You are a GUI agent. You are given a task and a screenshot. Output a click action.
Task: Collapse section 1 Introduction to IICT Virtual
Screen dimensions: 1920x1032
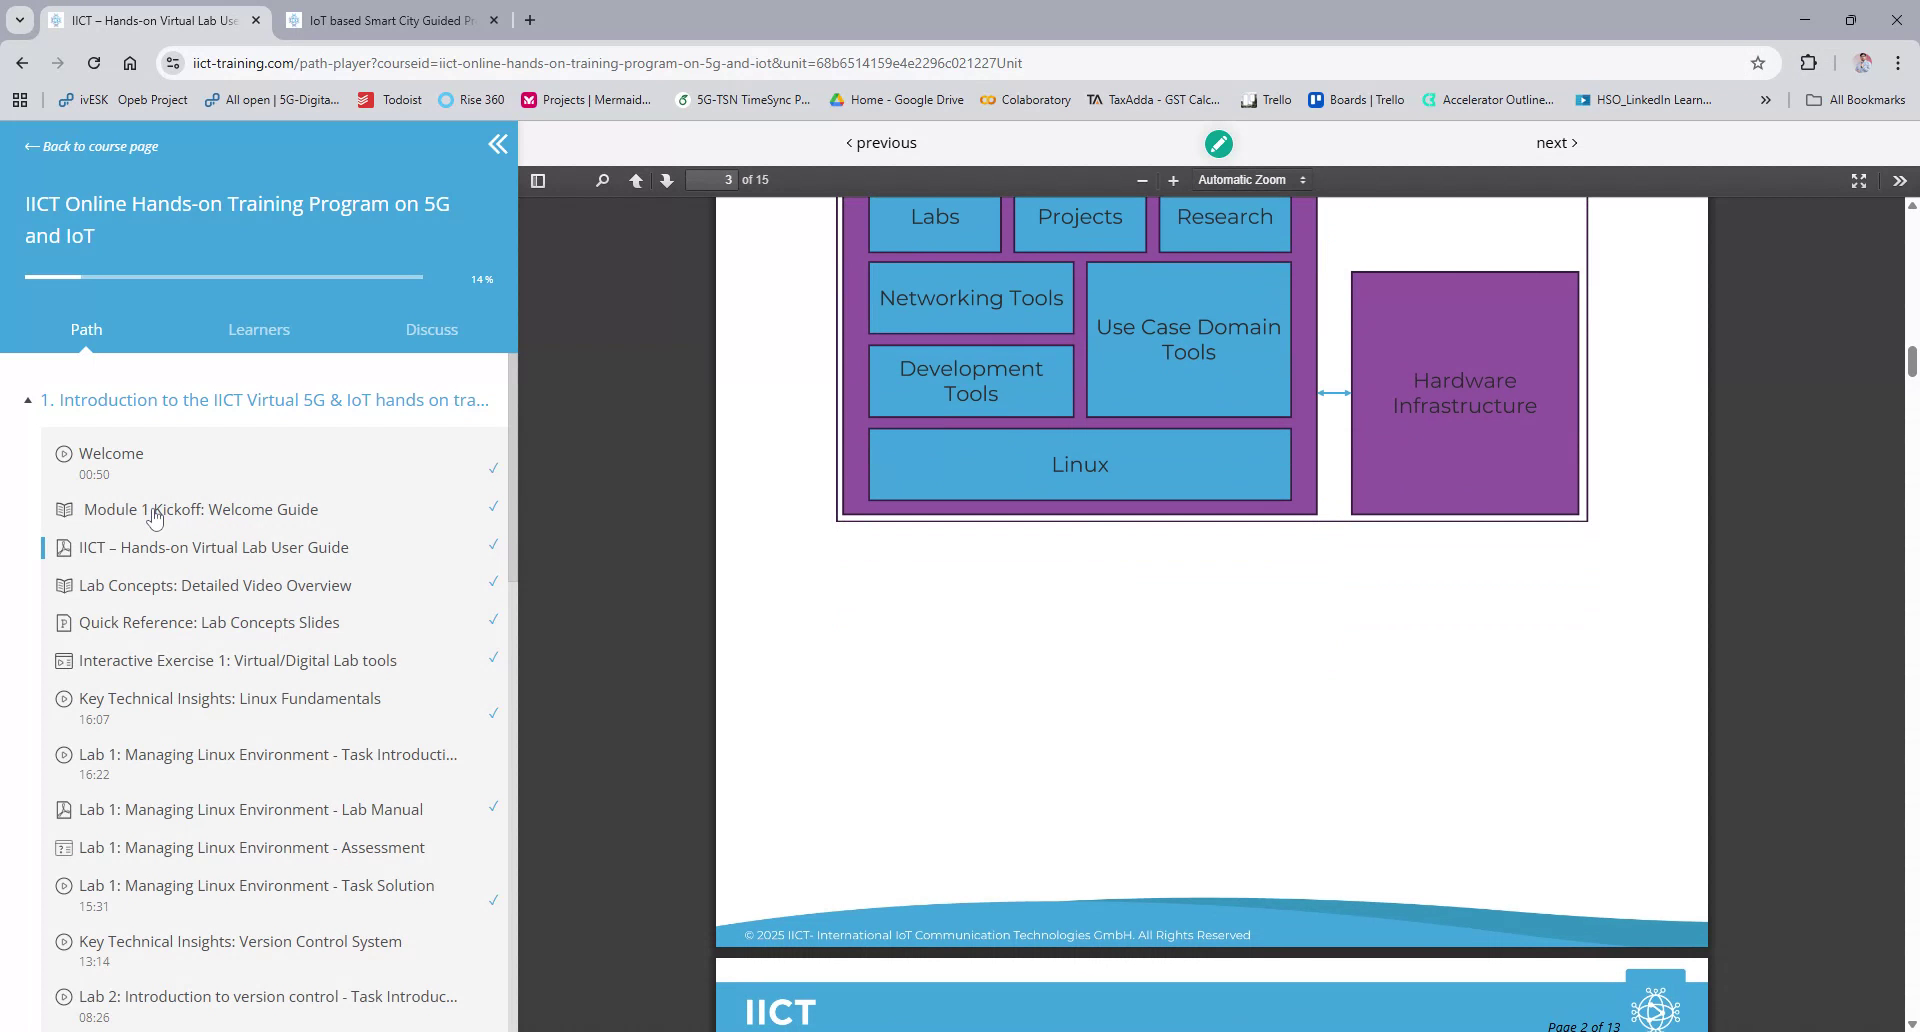click(x=28, y=401)
